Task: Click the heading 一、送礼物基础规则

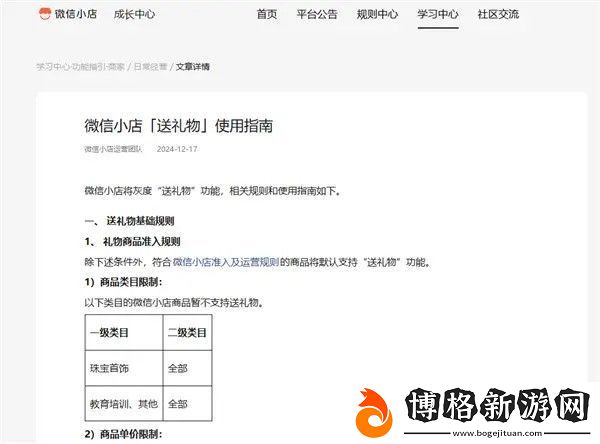Action: pyautogui.click(x=129, y=221)
